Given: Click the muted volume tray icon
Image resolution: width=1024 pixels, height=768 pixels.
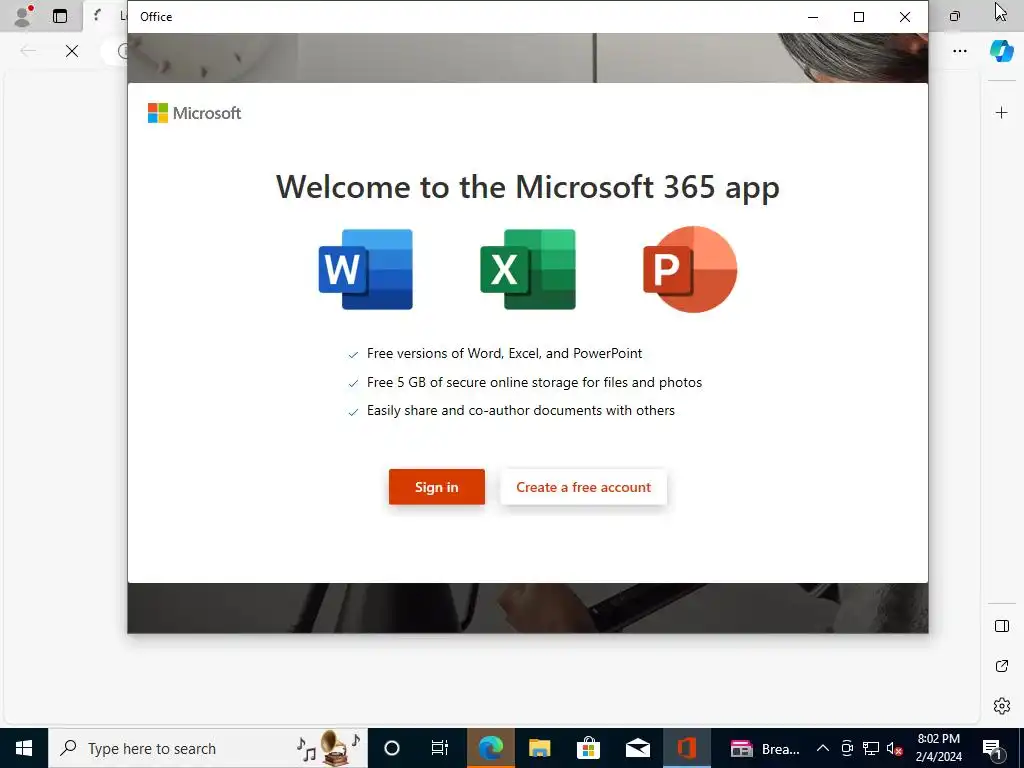Looking at the screenshot, I should (895, 748).
